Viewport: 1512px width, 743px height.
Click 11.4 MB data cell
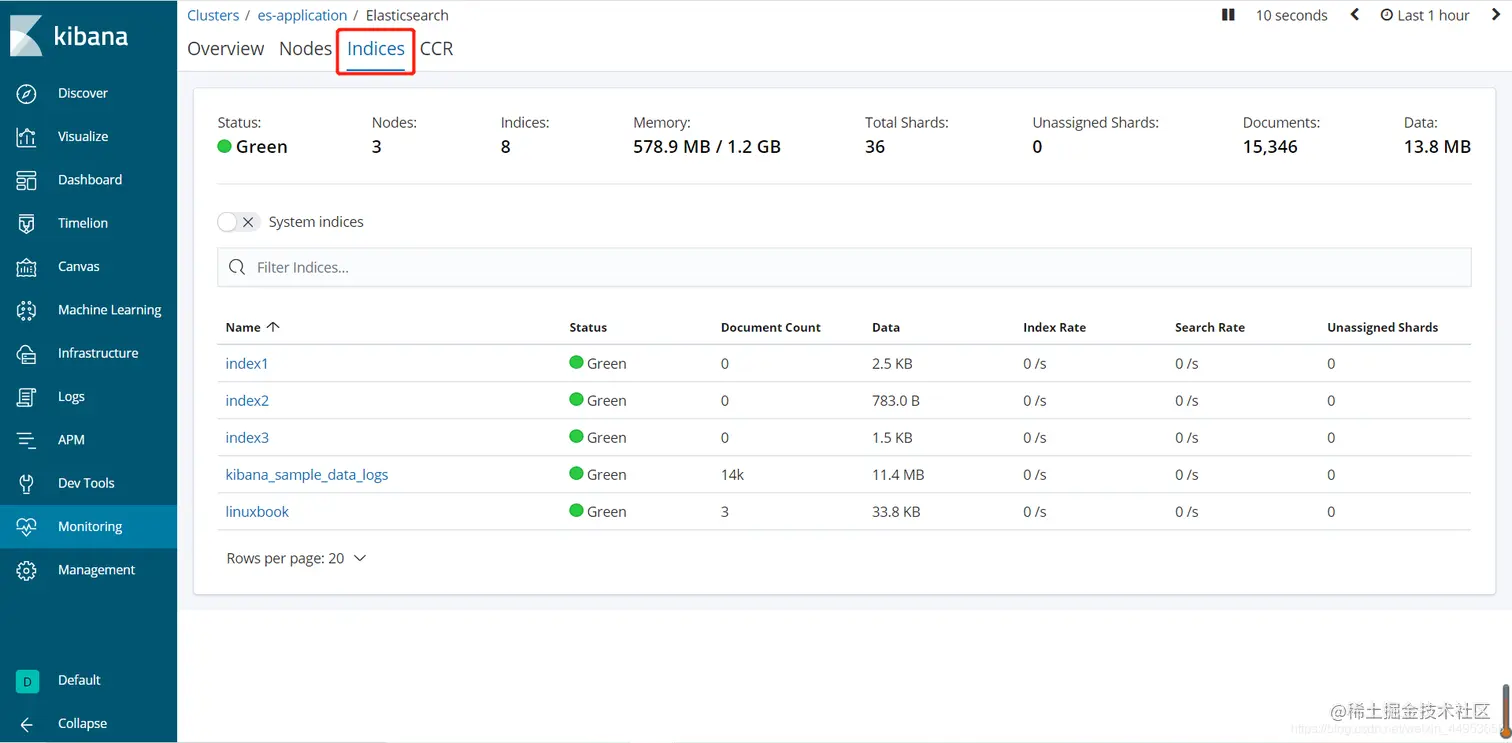pyautogui.click(x=898, y=474)
